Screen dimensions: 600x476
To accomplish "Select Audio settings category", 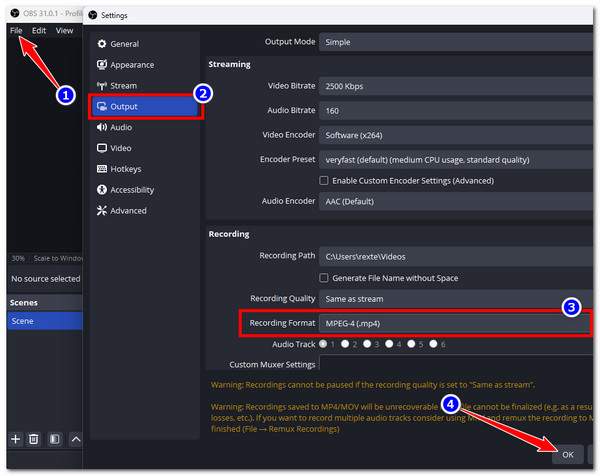I will [x=145, y=127].
